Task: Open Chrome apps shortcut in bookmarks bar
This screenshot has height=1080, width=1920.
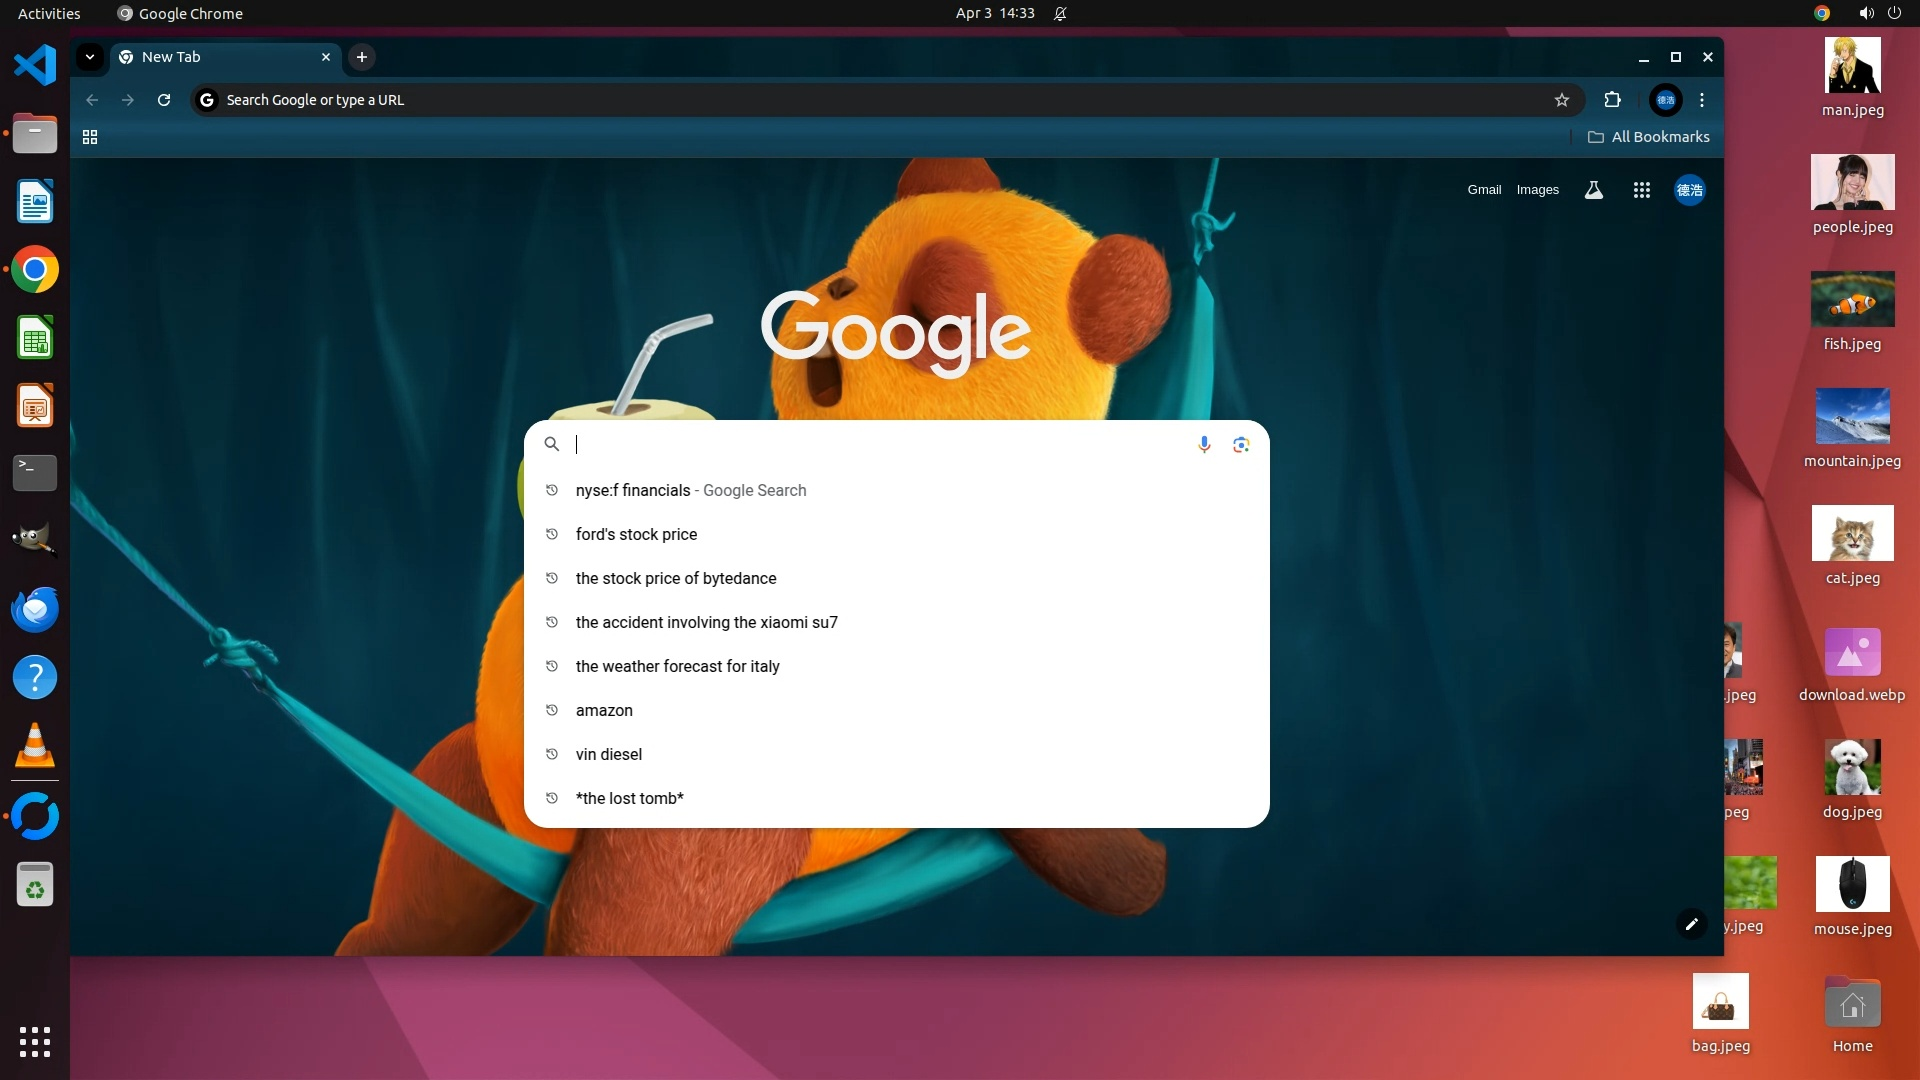Action: pyautogui.click(x=90, y=137)
